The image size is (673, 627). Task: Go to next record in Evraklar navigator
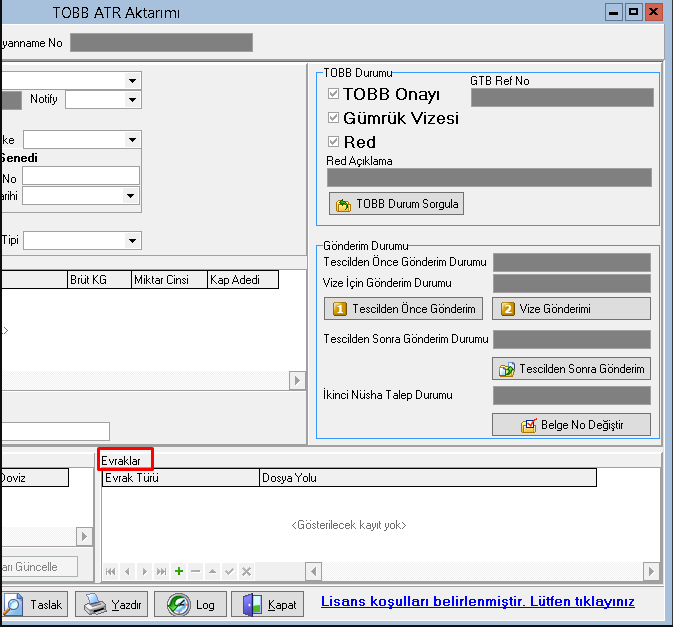point(145,572)
